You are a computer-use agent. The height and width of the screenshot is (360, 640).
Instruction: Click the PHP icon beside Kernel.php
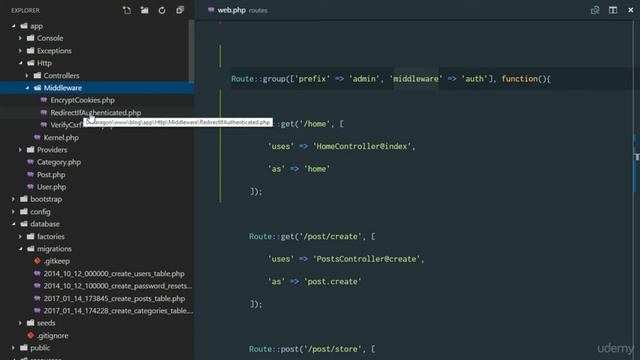tap(38, 138)
